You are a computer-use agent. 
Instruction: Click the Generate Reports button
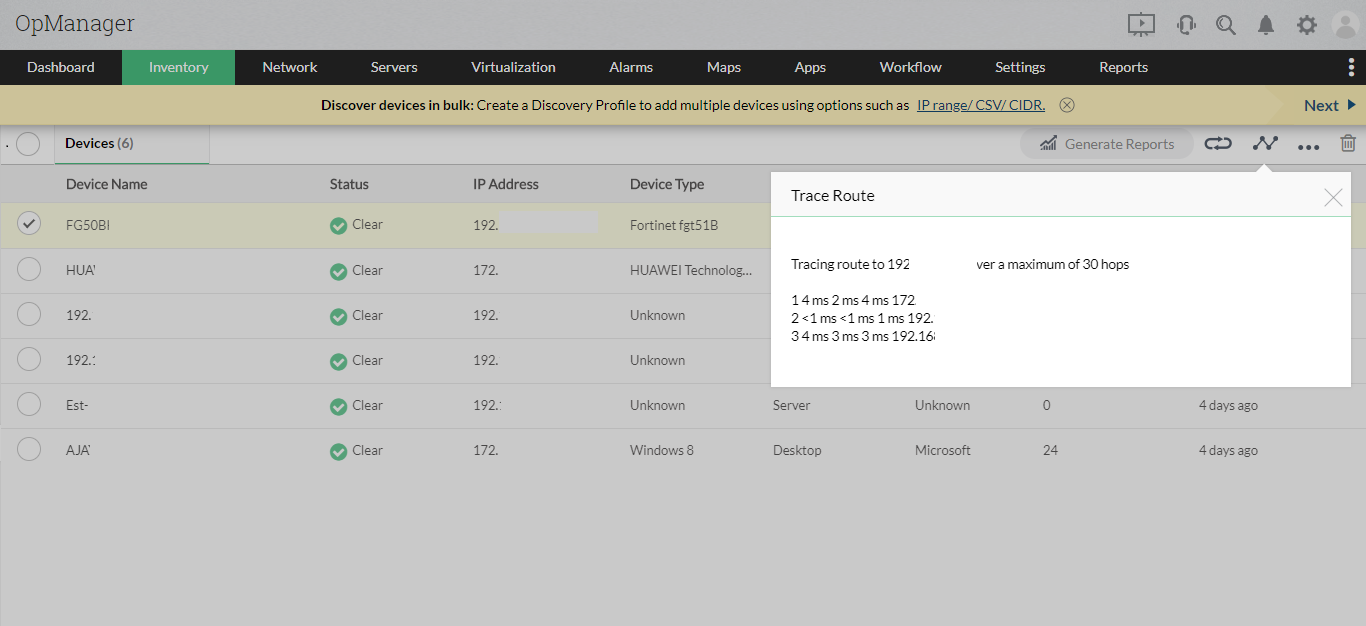[1107, 144]
